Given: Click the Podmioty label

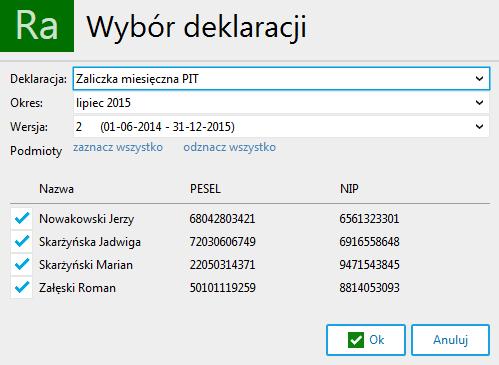Looking at the screenshot, I should (x=36, y=151).
